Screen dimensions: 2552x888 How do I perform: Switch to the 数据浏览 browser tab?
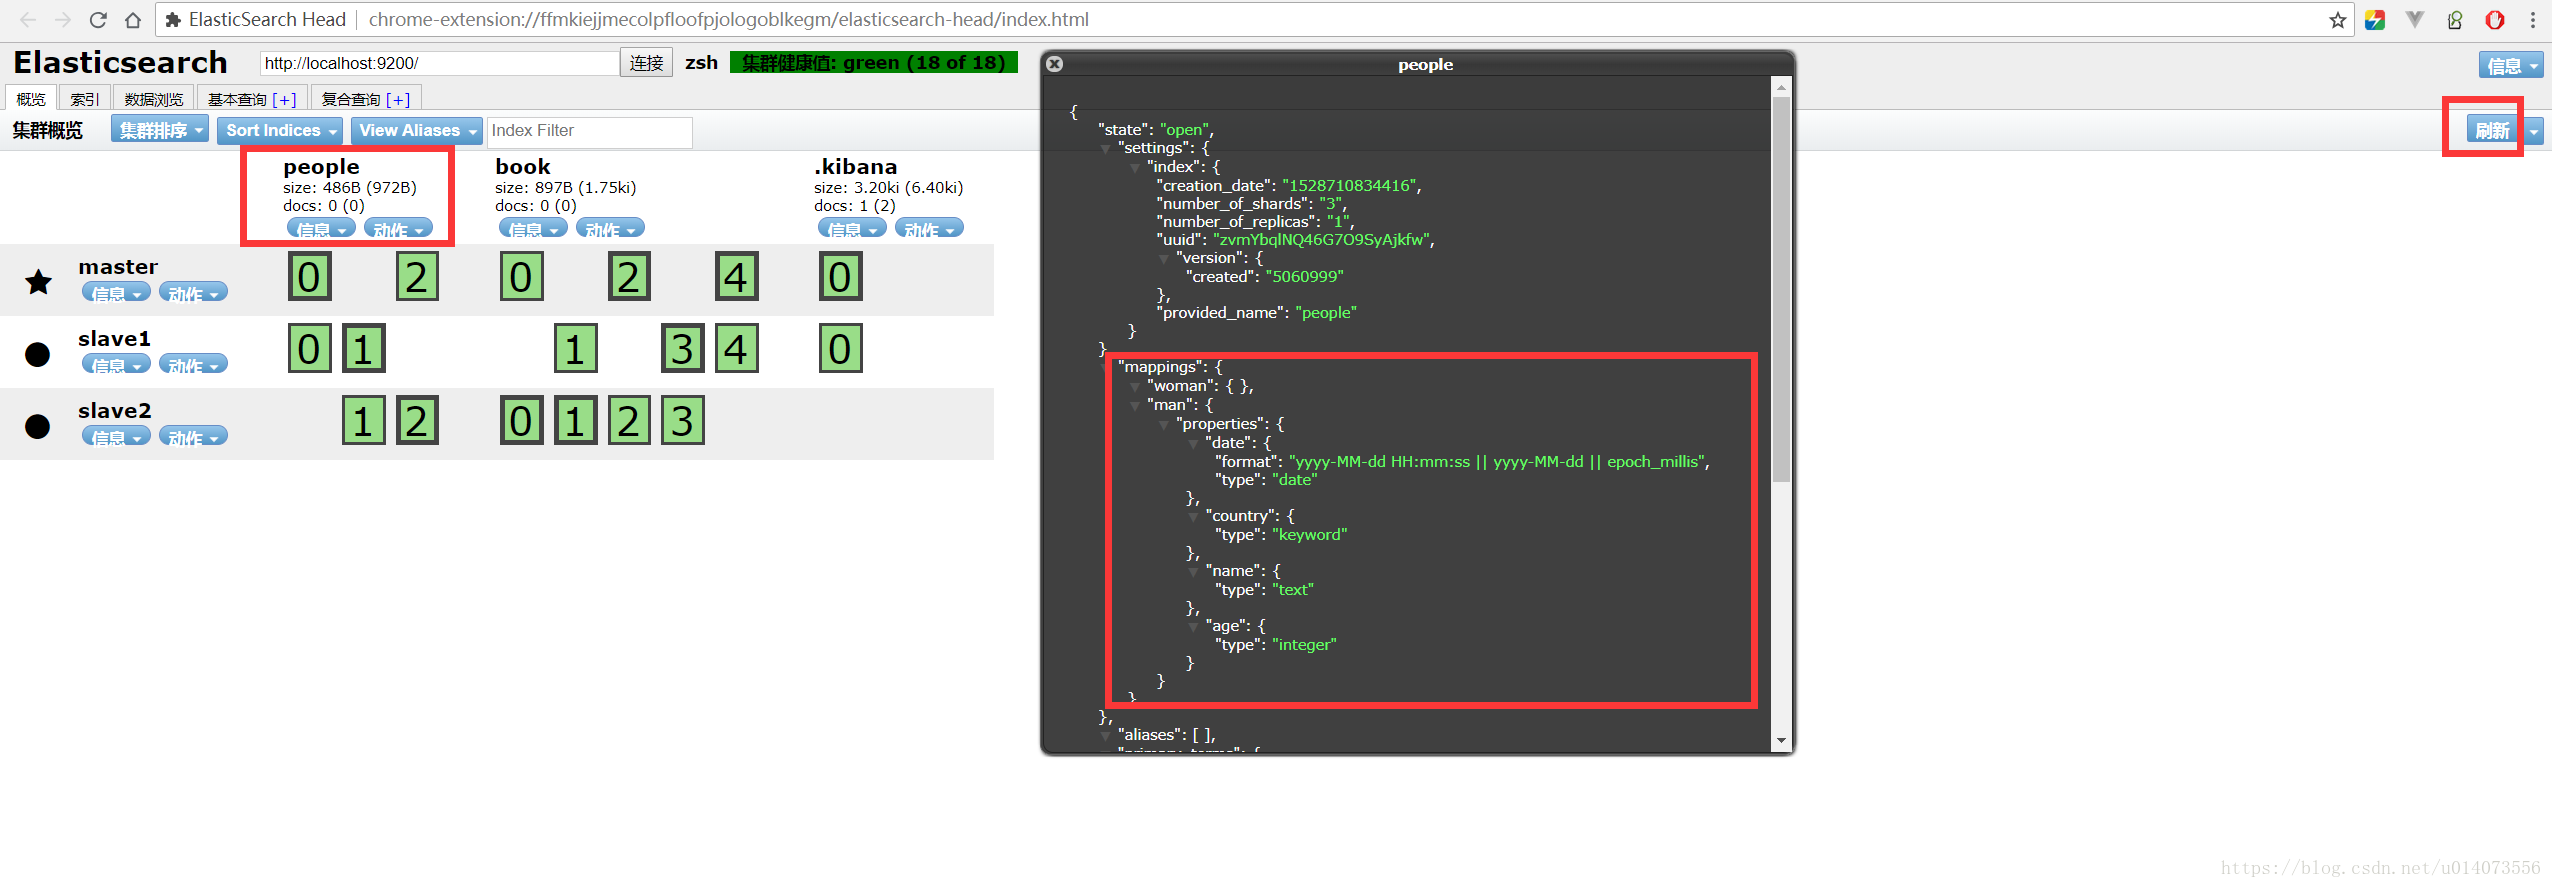(154, 99)
